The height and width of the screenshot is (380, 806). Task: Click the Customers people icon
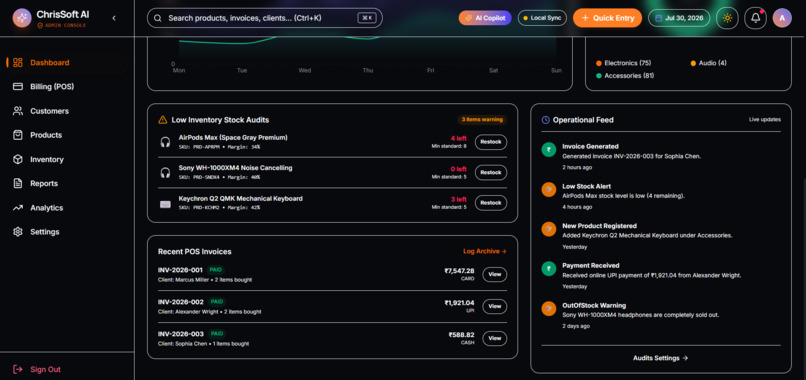pyautogui.click(x=18, y=111)
